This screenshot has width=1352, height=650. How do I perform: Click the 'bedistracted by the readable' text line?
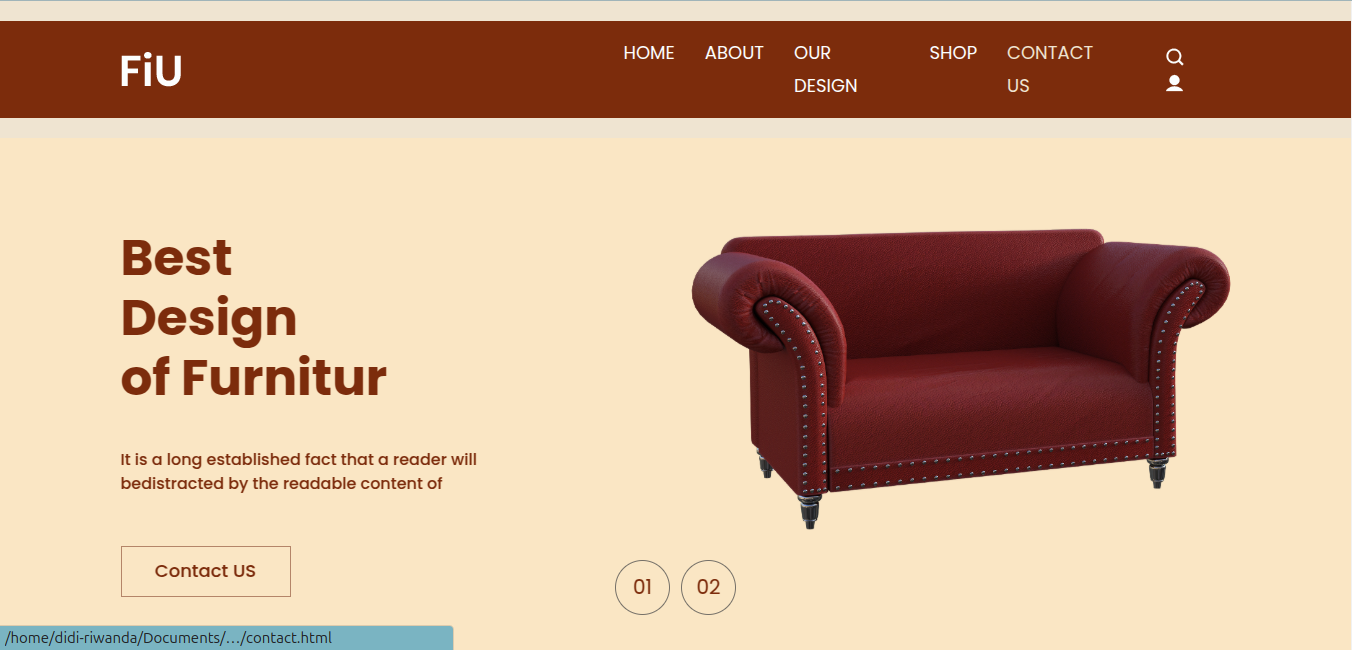pyautogui.click(x=281, y=484)
